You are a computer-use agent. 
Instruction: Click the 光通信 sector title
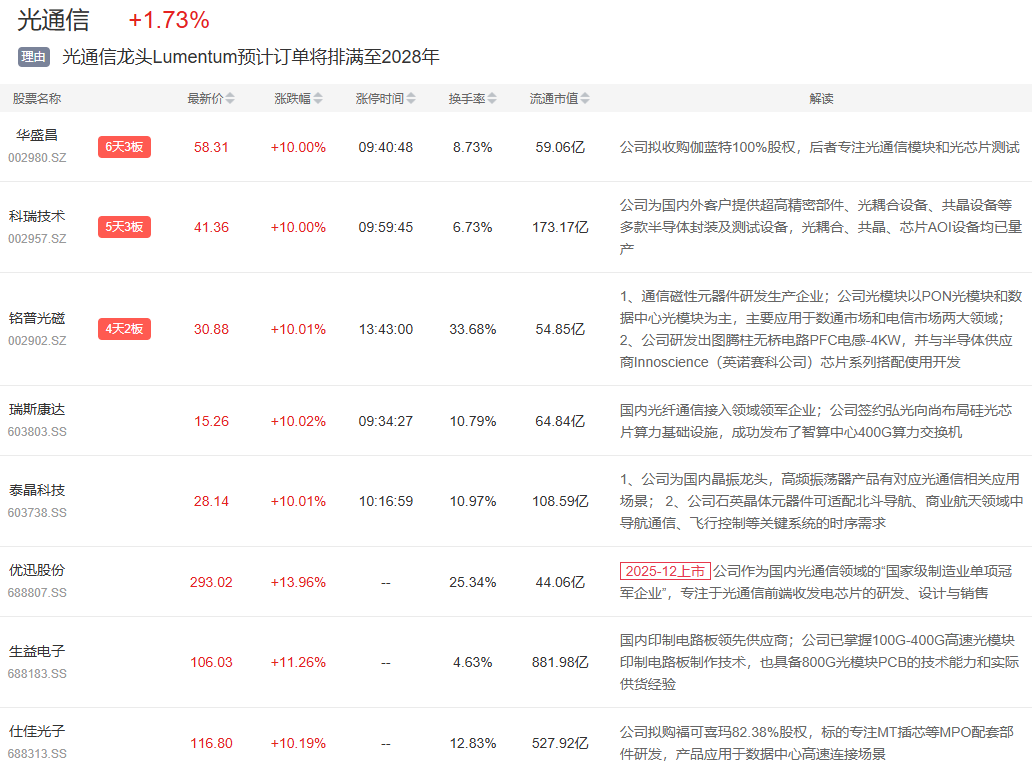(x=53, y=20)
